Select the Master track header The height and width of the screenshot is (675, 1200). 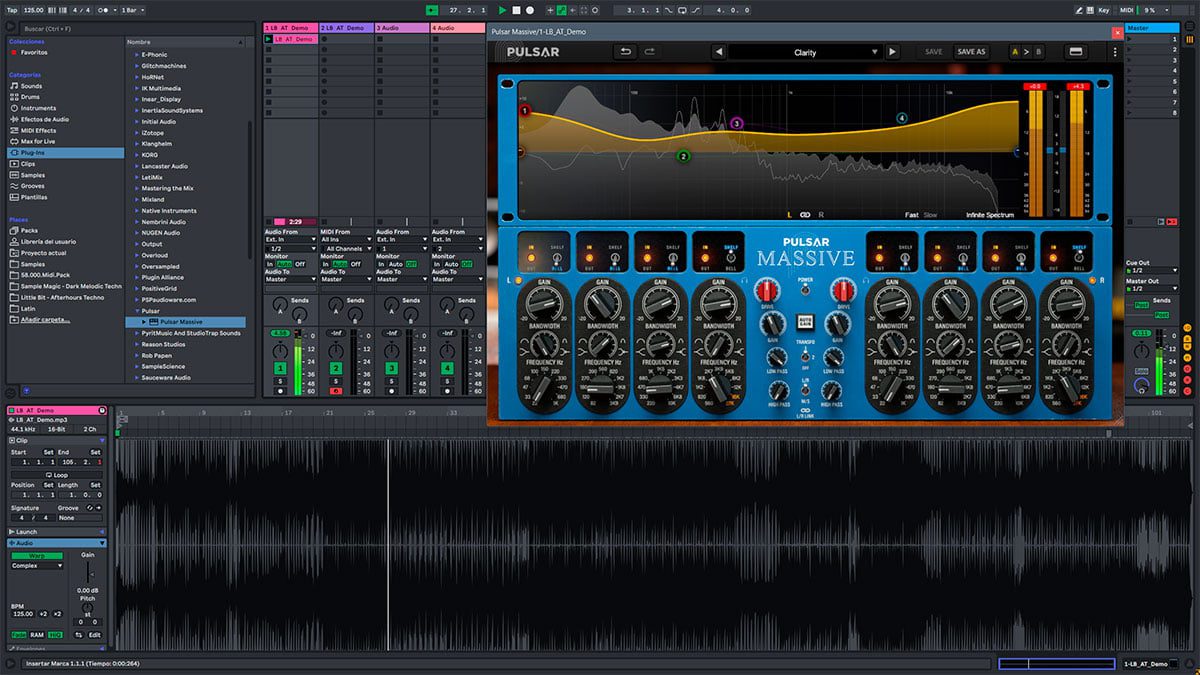[1152, 27]
